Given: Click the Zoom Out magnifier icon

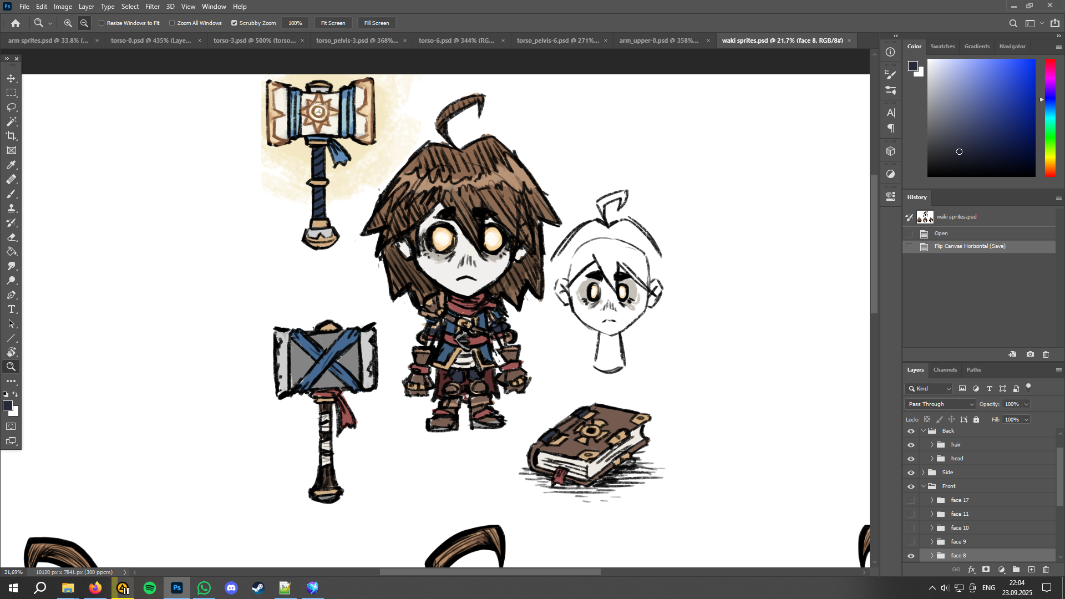Looking at the screenshot, I should pos(84,22).
